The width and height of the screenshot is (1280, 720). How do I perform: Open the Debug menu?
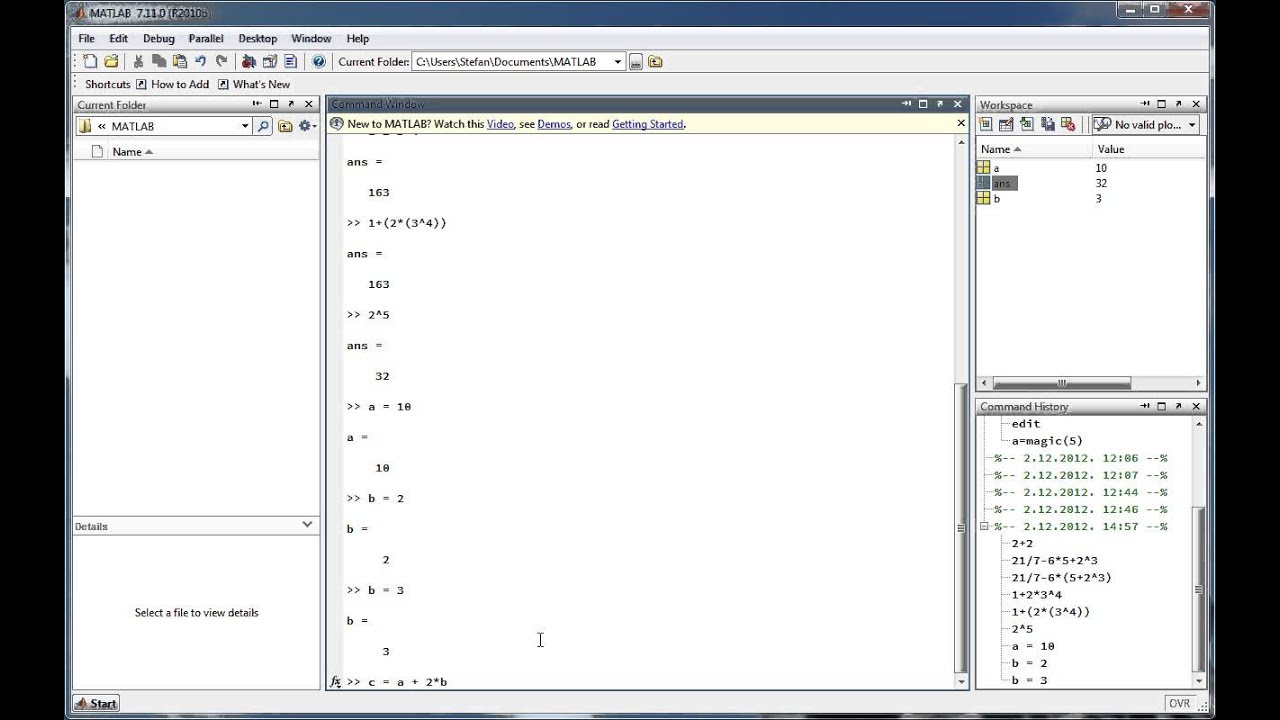(x=158, y=38)
